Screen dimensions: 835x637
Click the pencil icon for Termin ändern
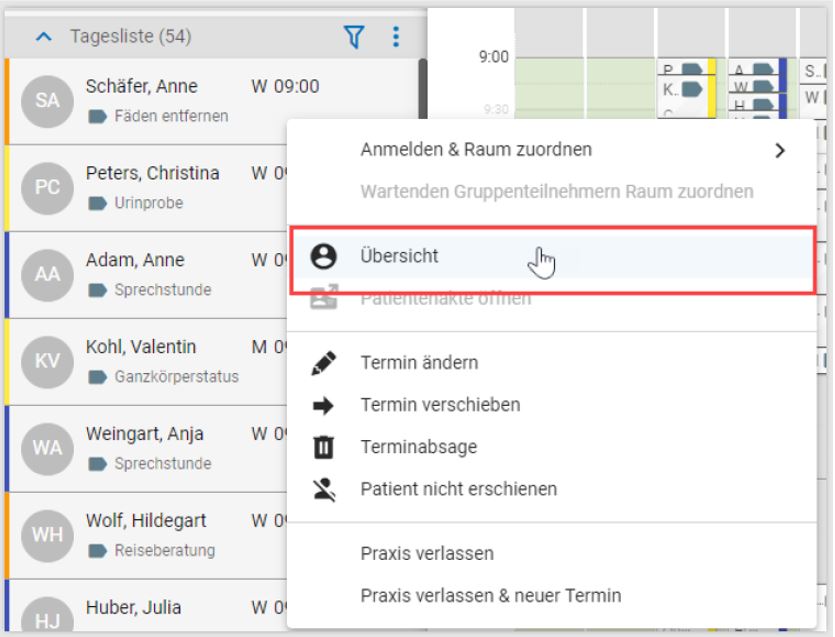coord(323,363)
